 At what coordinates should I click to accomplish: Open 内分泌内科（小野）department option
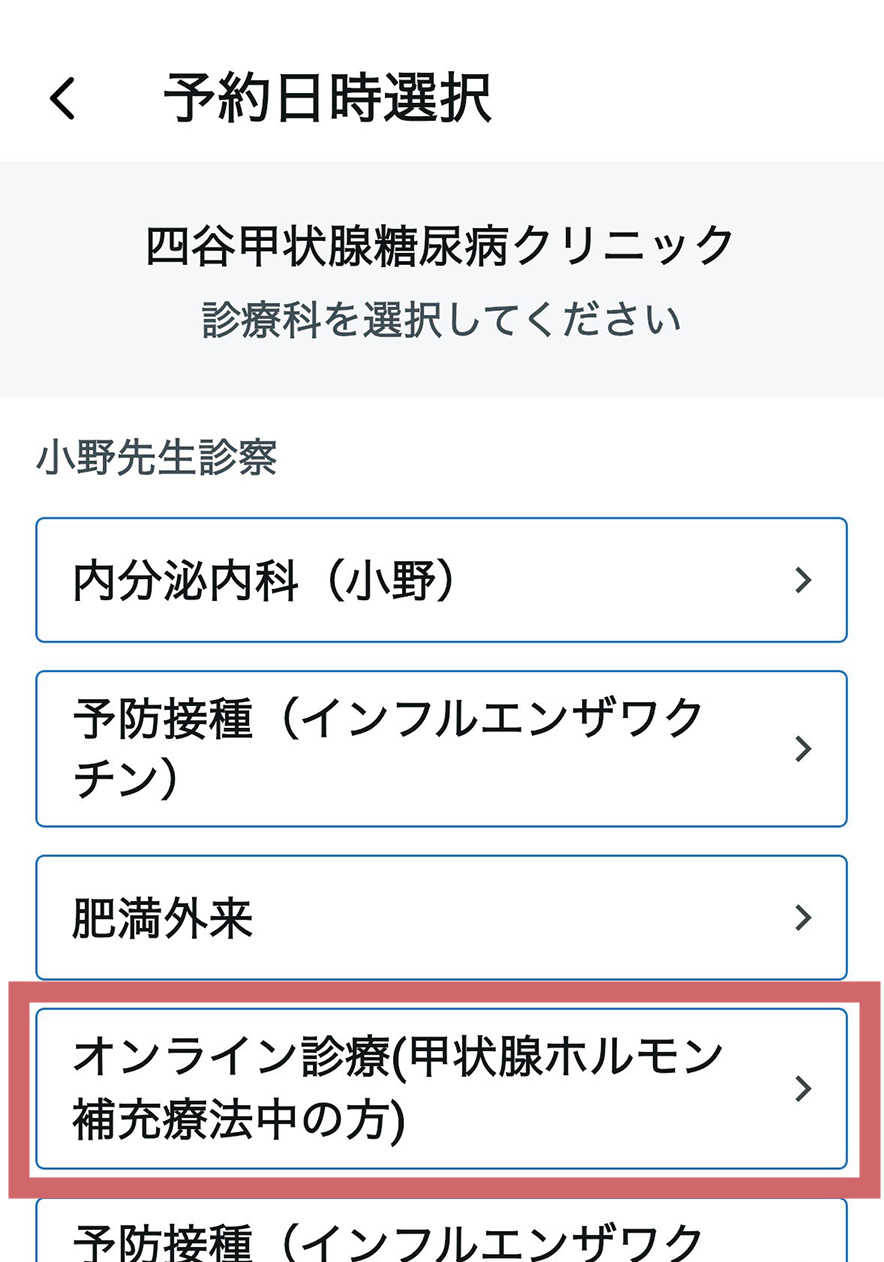click(x=440, y=580)
